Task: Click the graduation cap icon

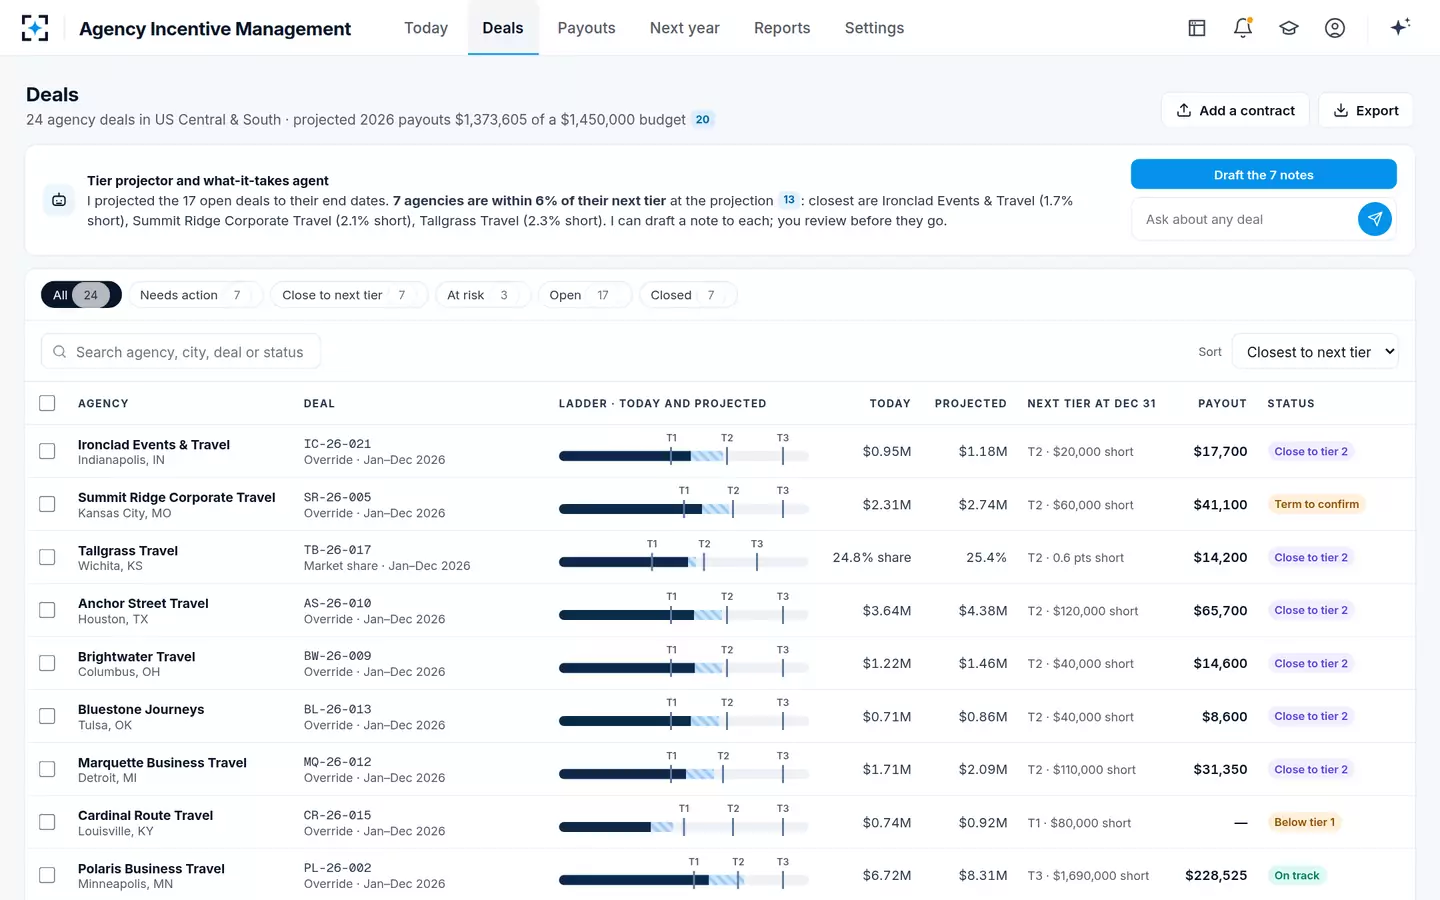Action: (x=1289, y=28)
